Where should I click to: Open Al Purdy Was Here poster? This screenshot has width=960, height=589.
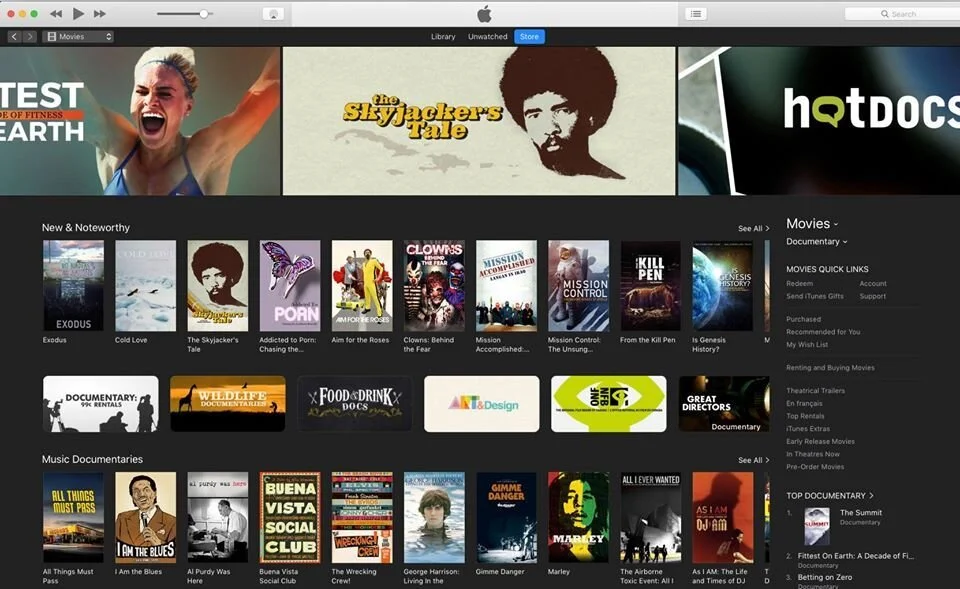point(218,517)
